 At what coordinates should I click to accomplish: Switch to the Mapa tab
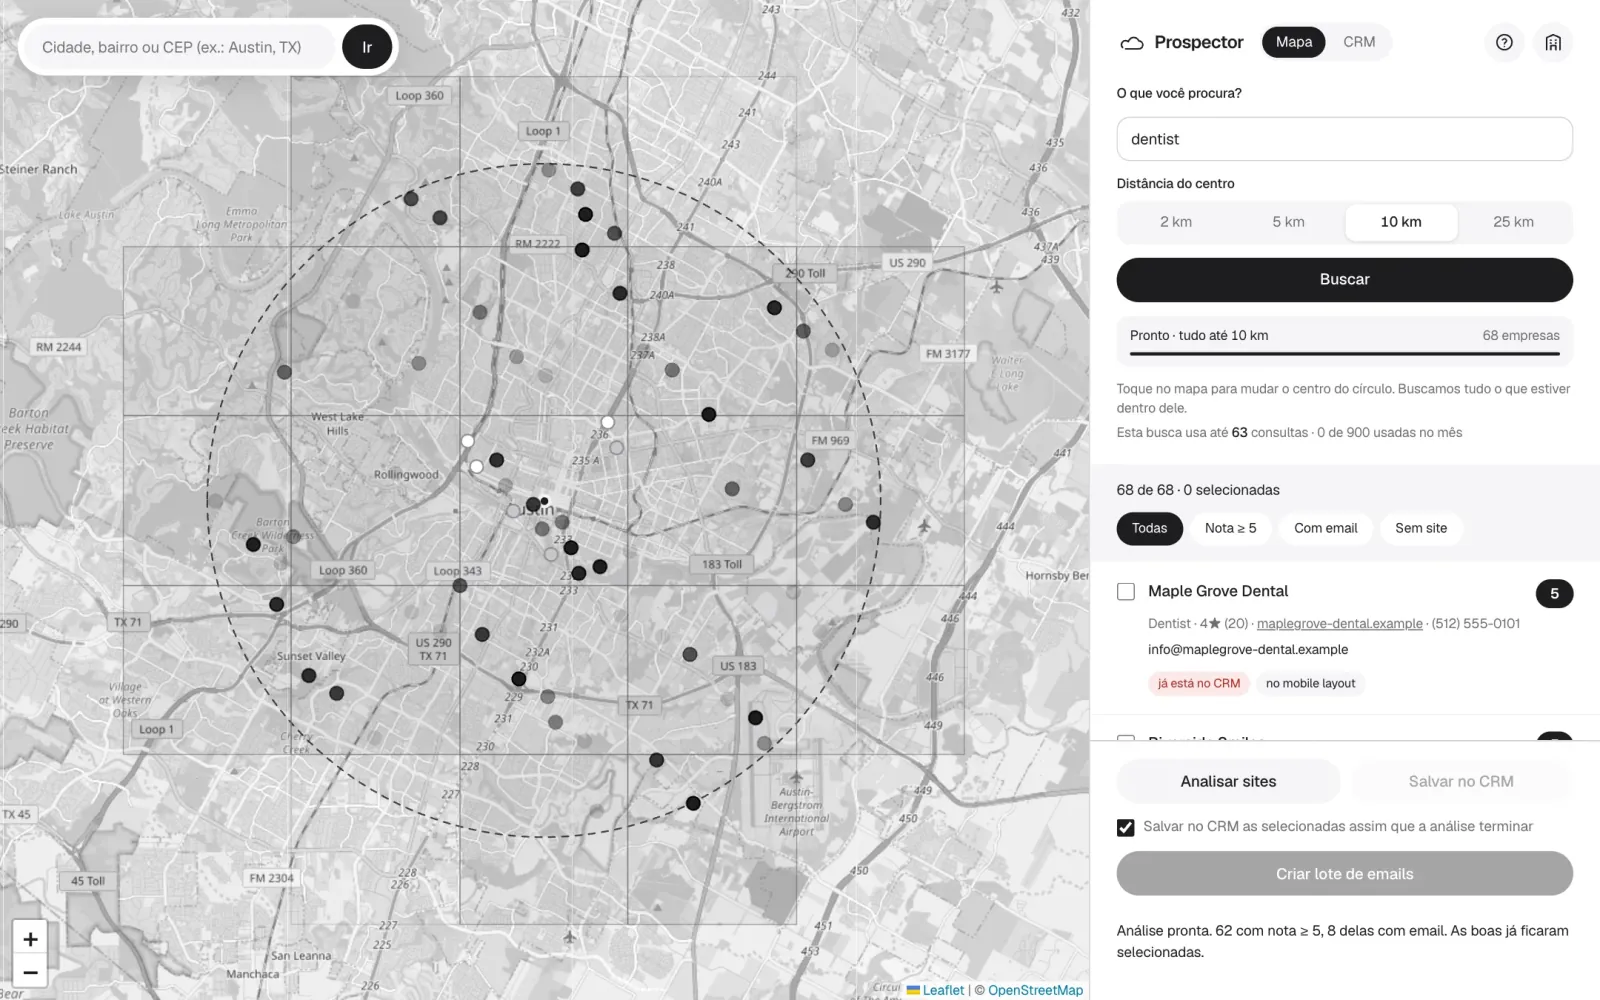[x=1294, y=42]
